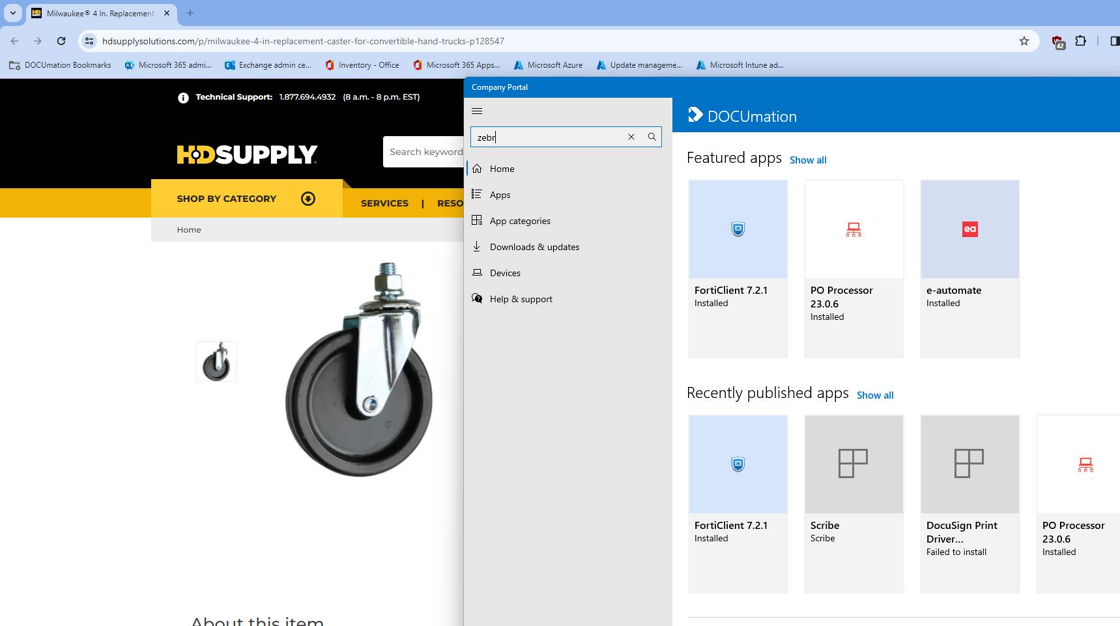This screenshot has height=626, width=1120.
Task: Click the Company Portal search magnifier
Action: click(x=651, y=137)
